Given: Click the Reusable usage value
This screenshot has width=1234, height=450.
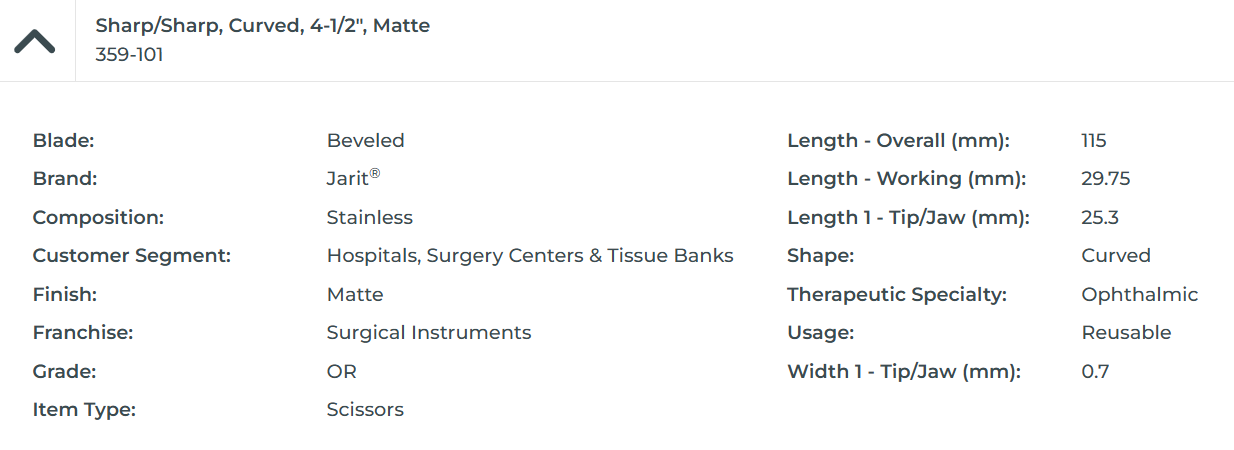Looking at the screenshot, I should click(x=1126, y=333).
